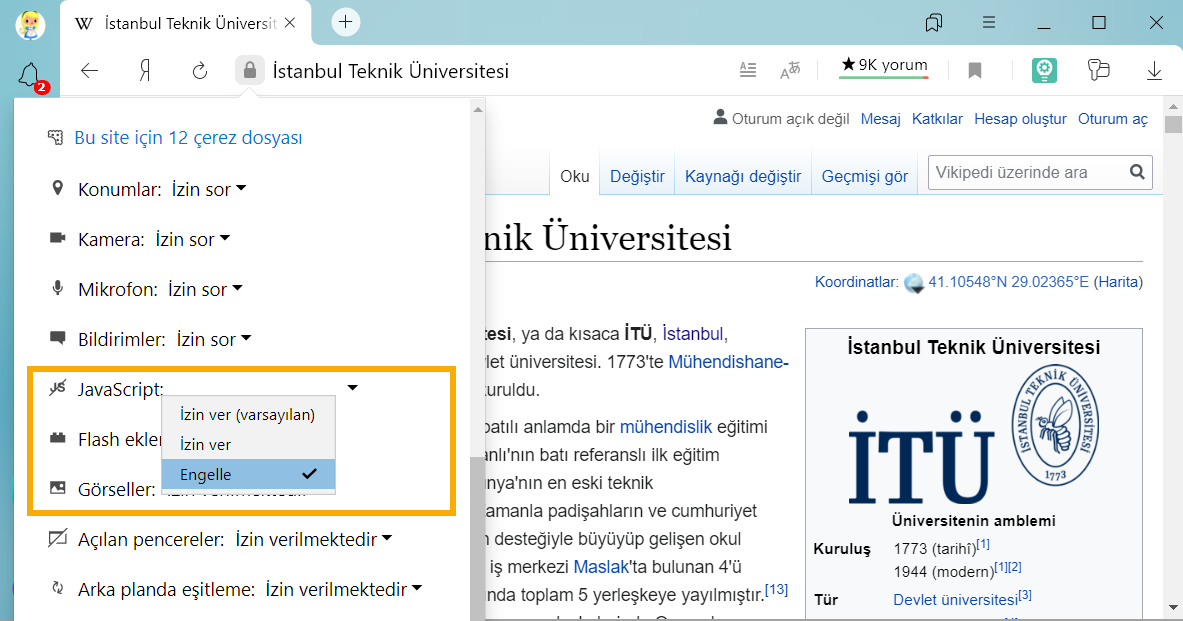Click the notifications bell icon
Screen dimensions: 1183x621
click(x=29, y=75)
